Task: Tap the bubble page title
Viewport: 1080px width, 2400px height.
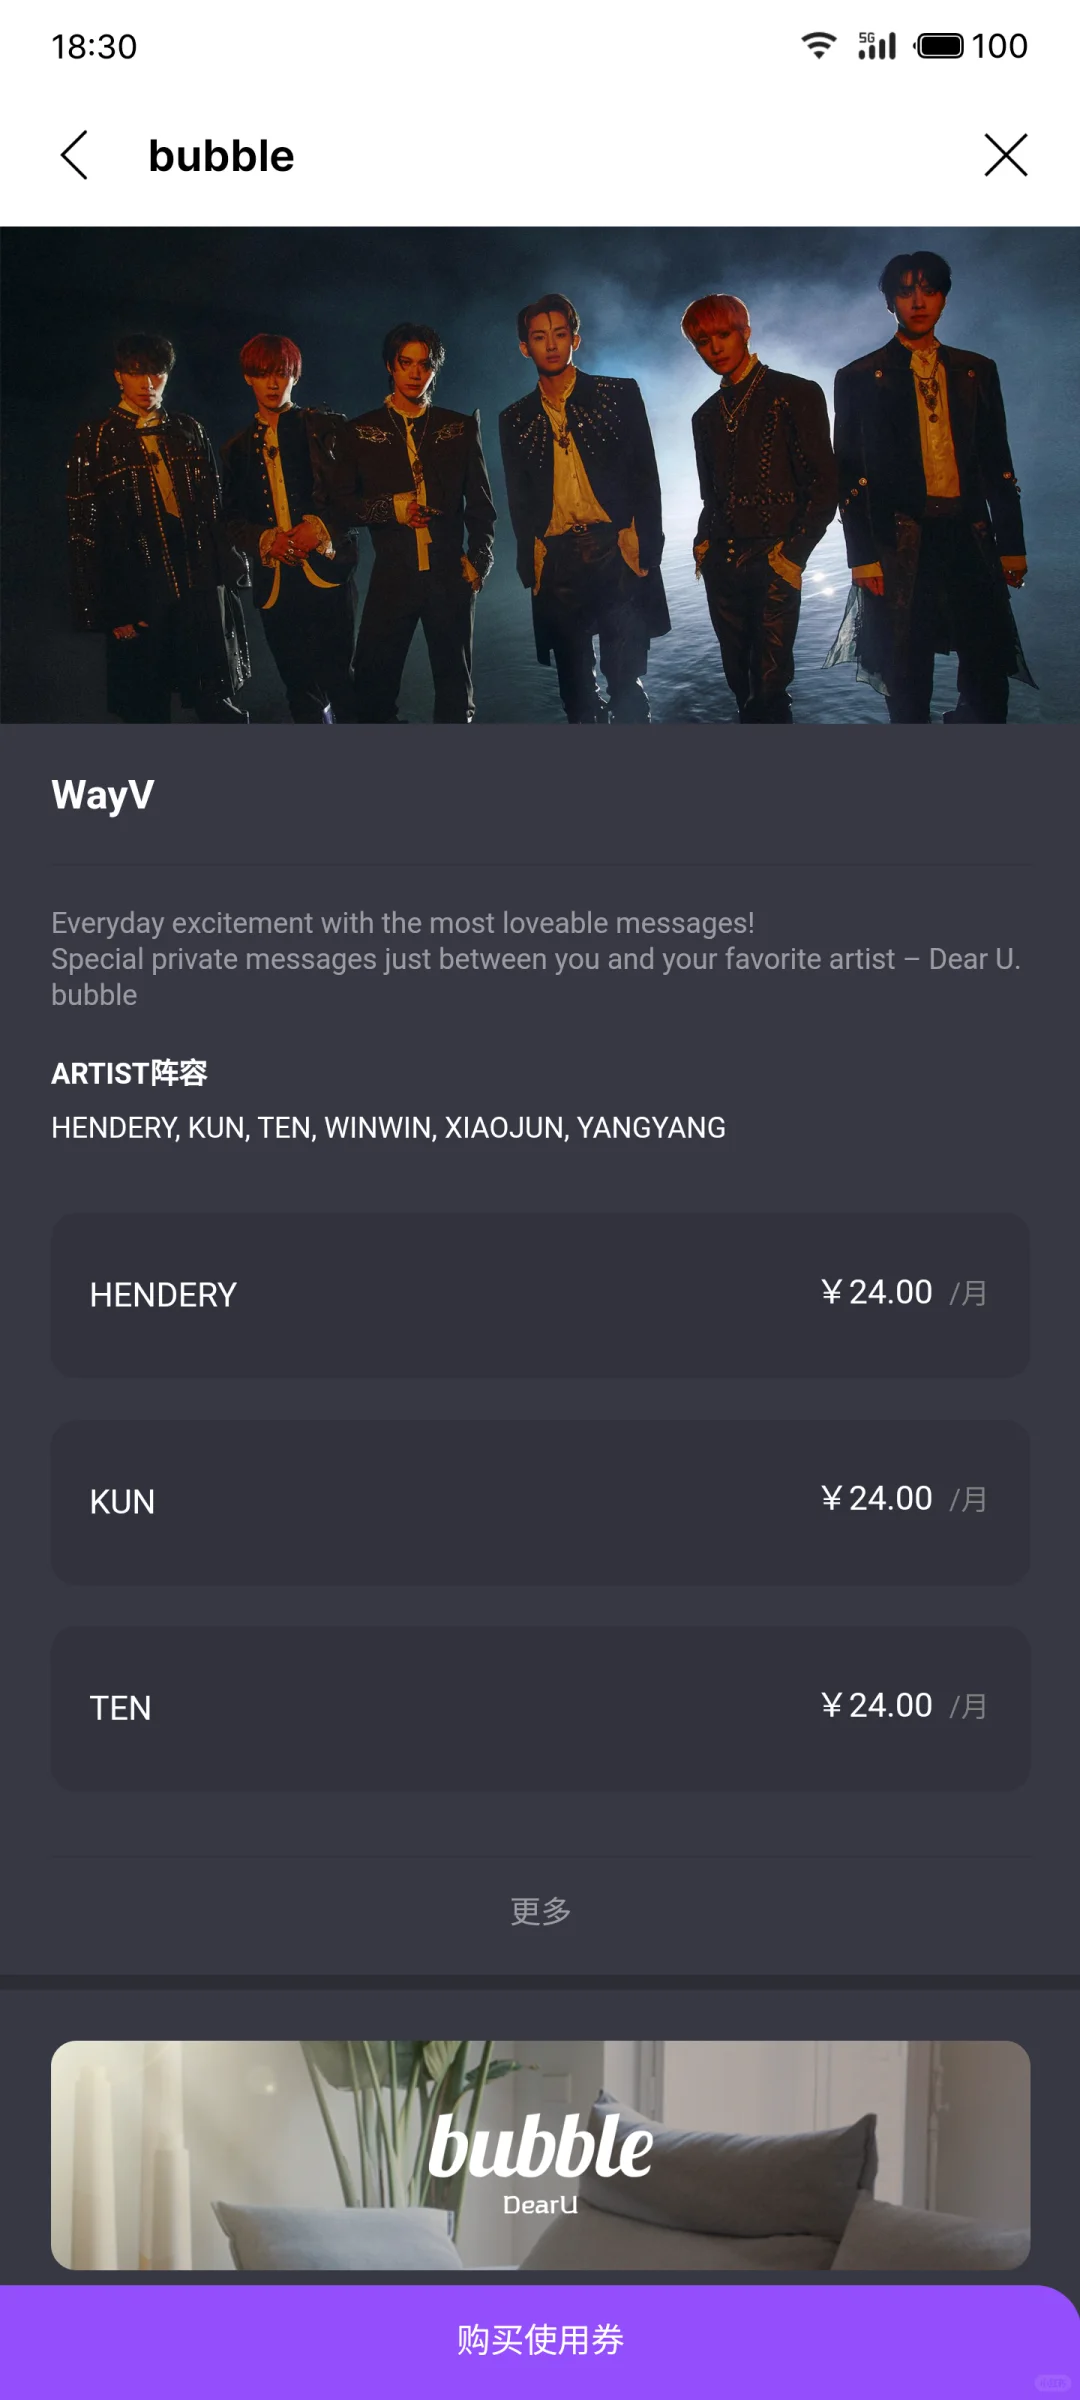Action: pos(221,156)
